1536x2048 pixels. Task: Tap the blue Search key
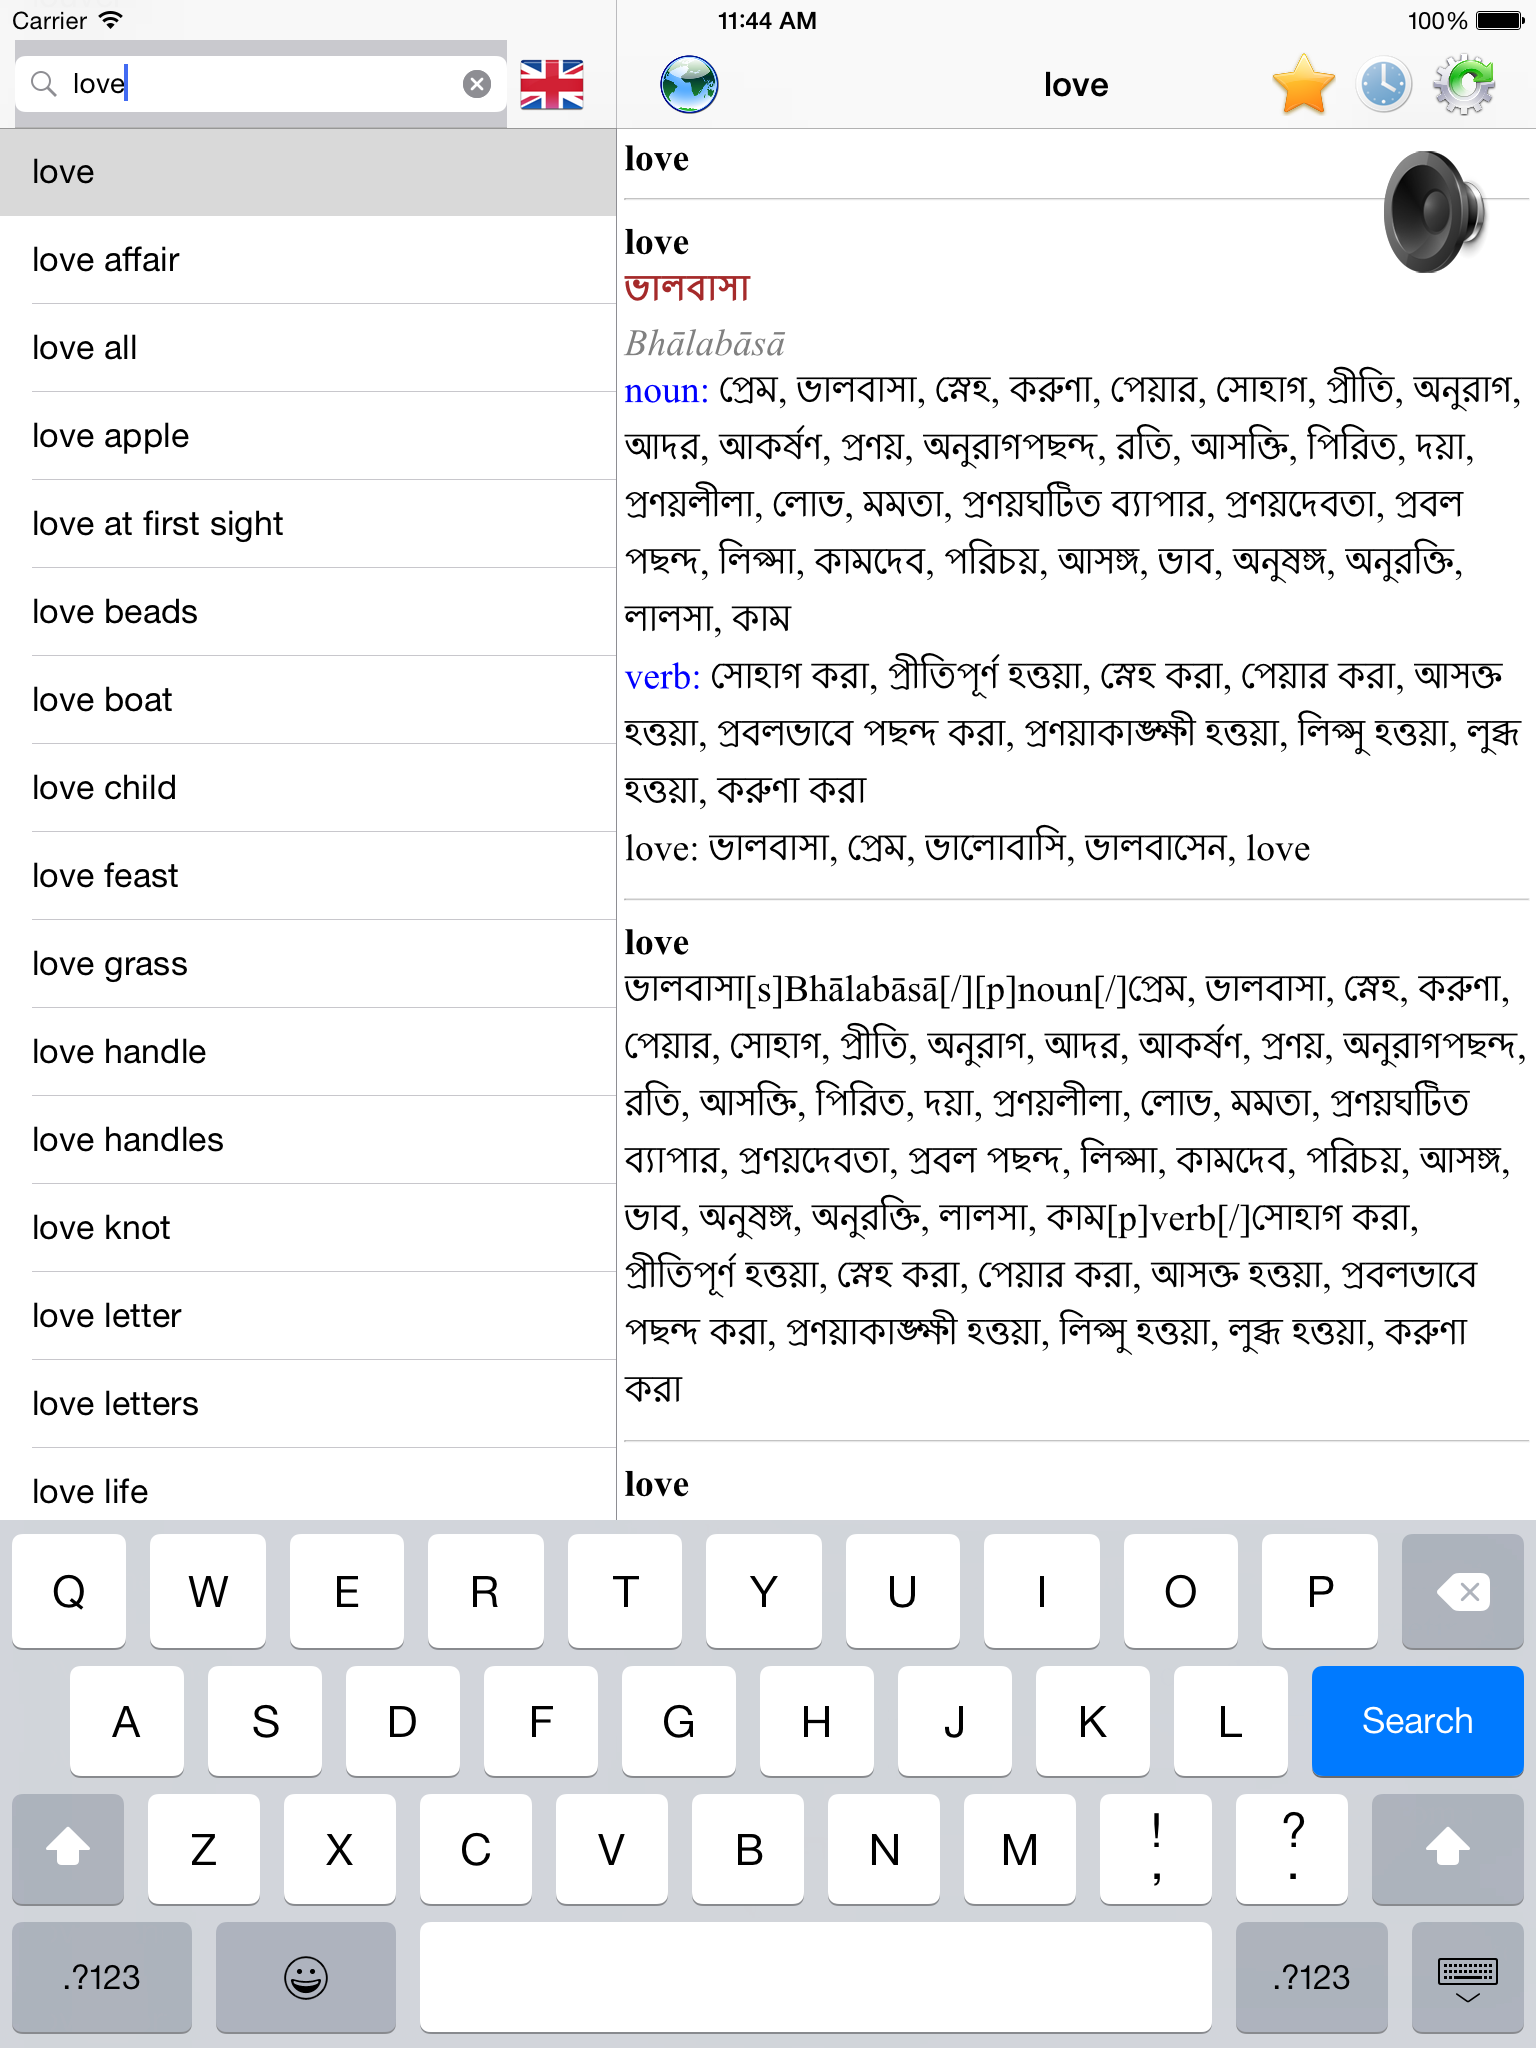coord(1417,1721)
